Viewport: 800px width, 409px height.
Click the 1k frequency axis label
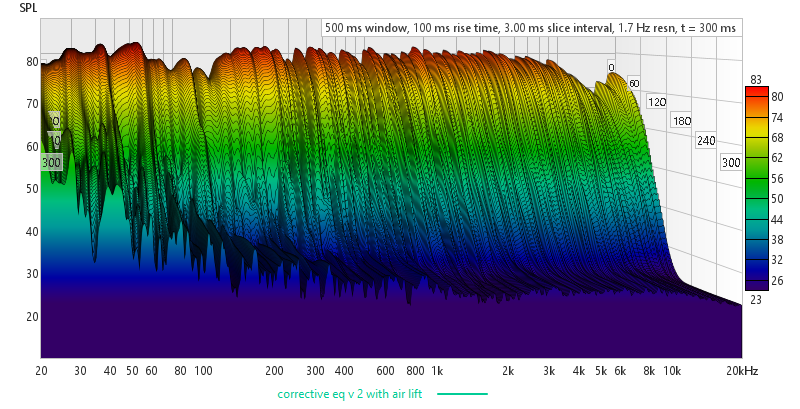pos(436,370)
